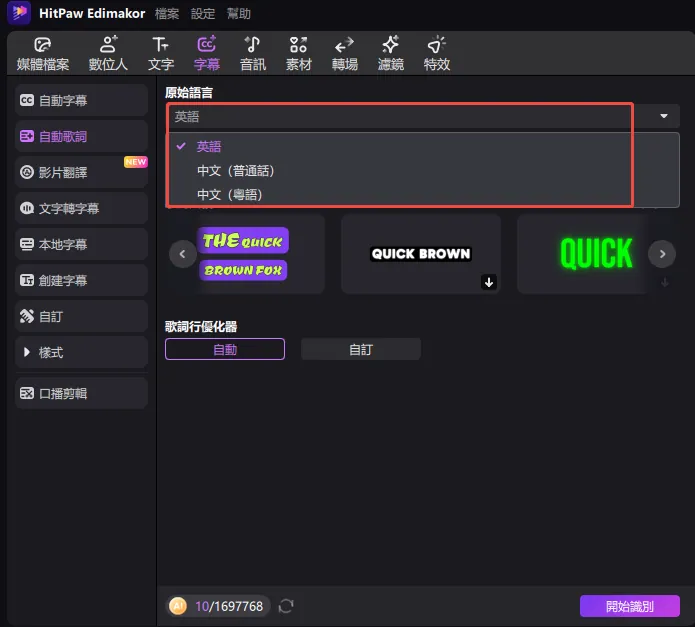
Task: Open the 特效 effects tab
Action: tap(437, 54)
